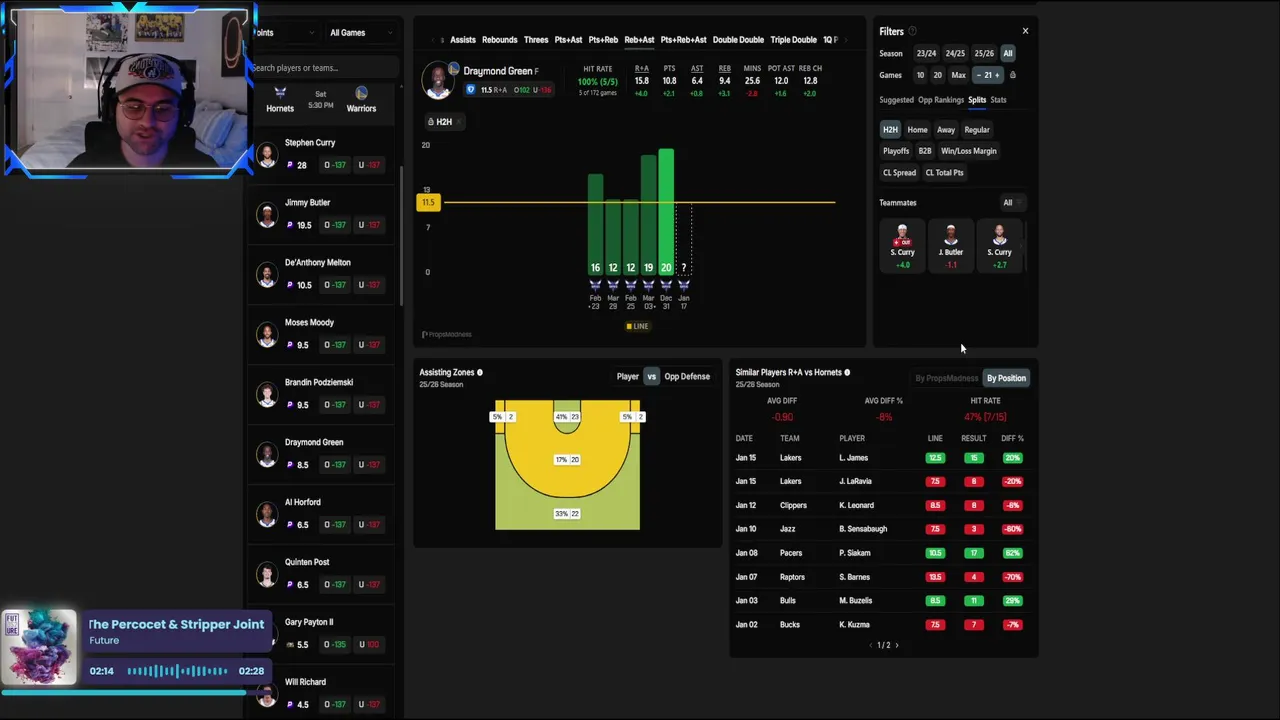Toggle the LINE legend on chart
Screen dimensions: 1280x720
637,326
